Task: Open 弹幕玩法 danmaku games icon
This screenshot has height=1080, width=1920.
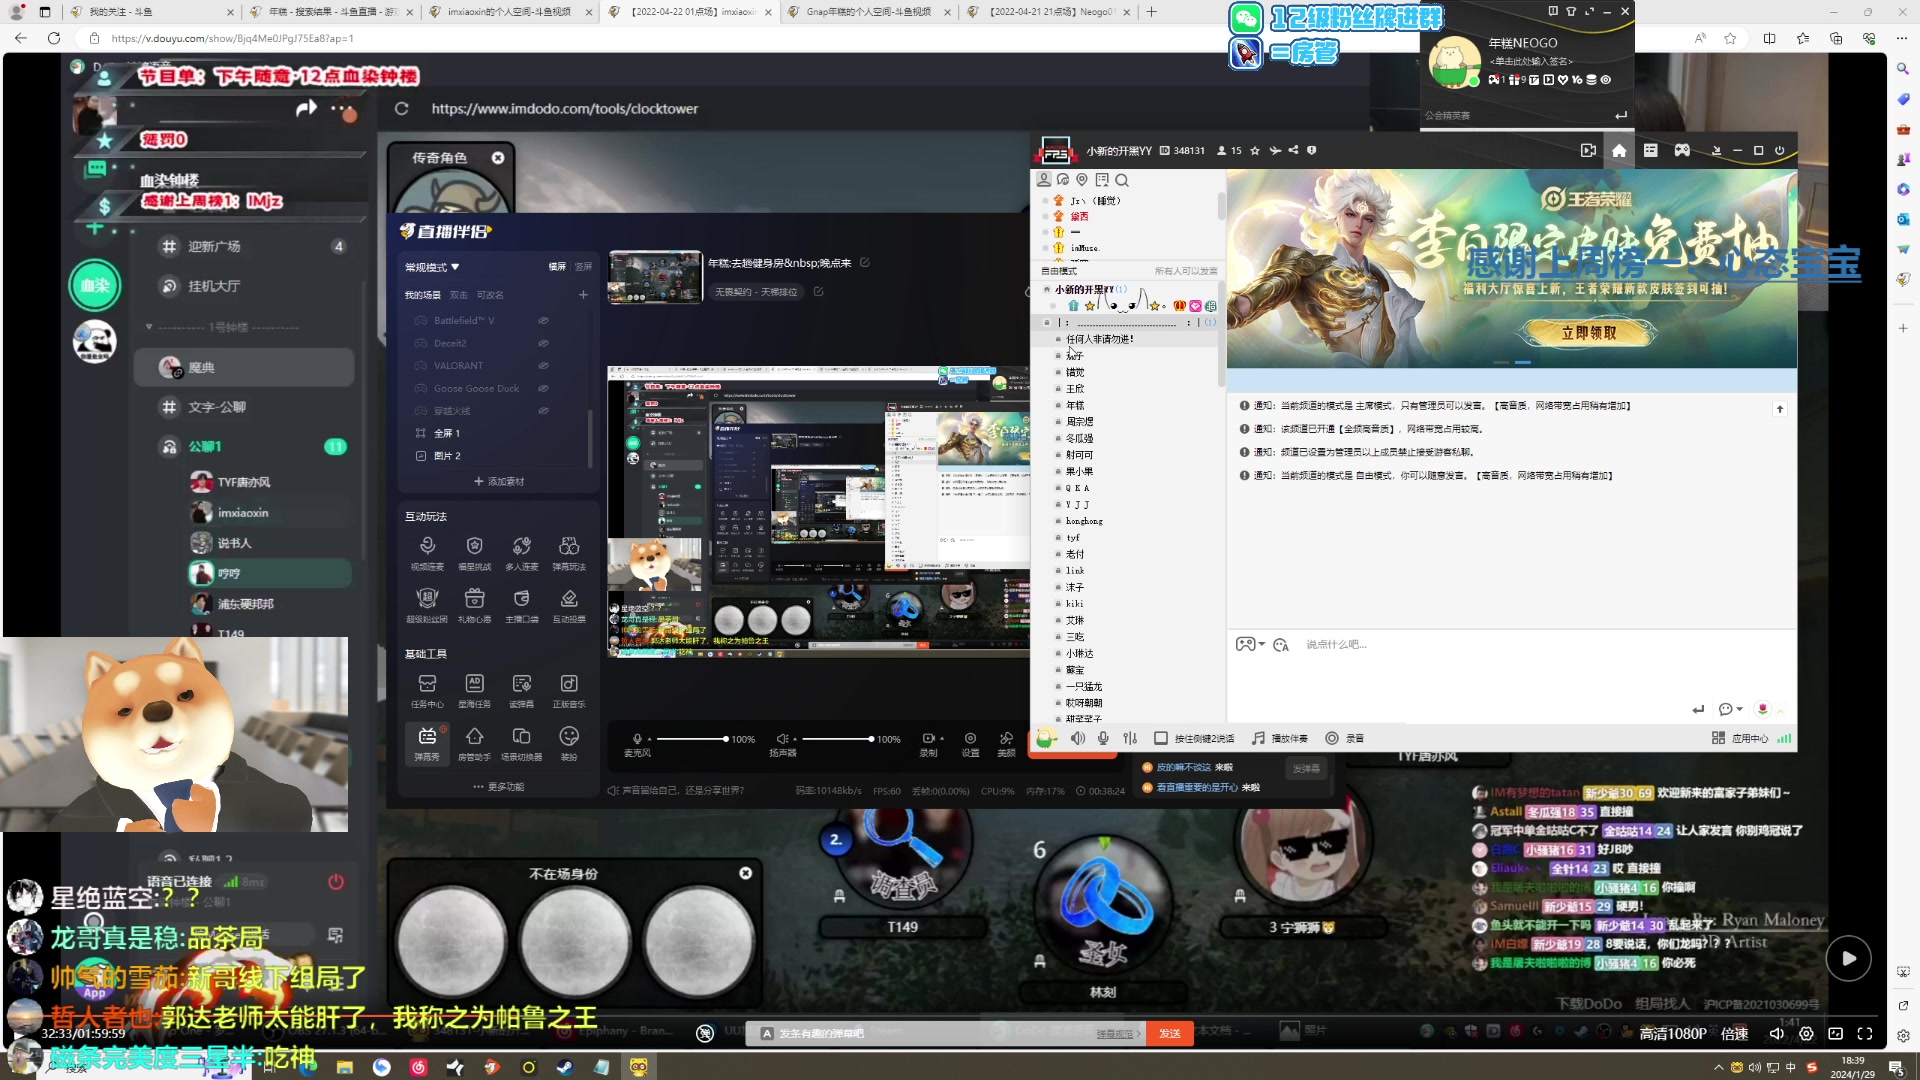Action: (x=569, y=552)
